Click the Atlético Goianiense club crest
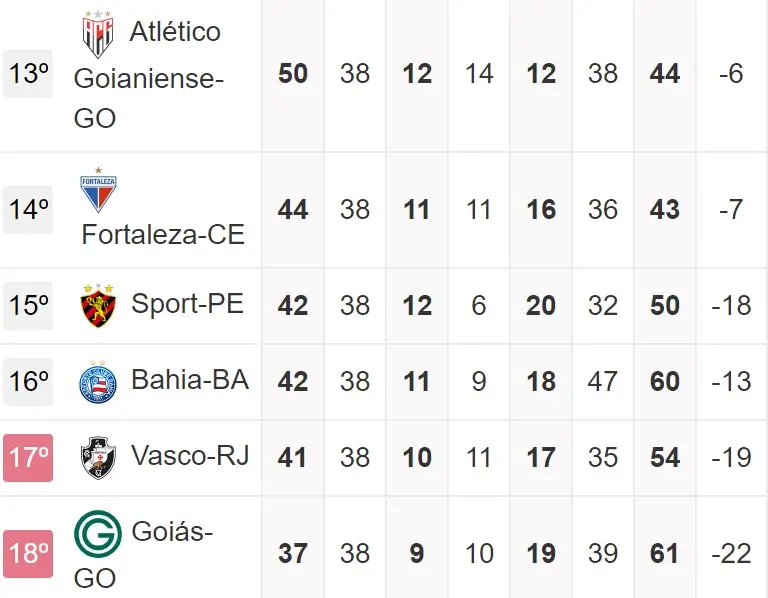The height and width of the screenshot is (598, 768). tap(97, 35)
